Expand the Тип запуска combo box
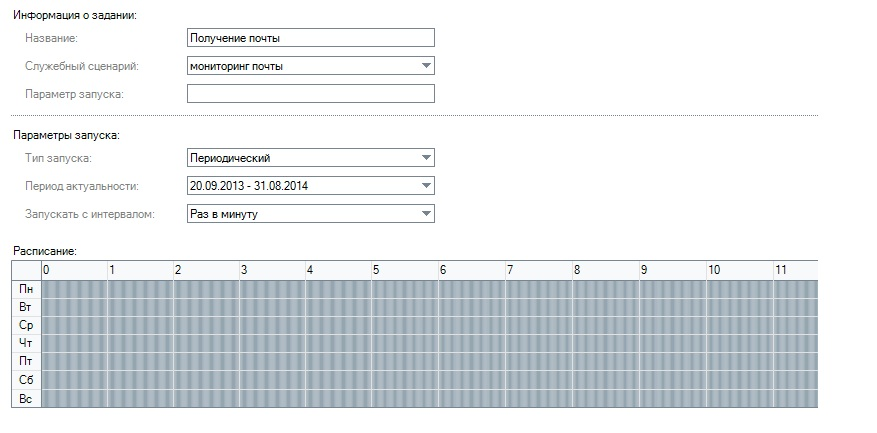 (426, 158)
